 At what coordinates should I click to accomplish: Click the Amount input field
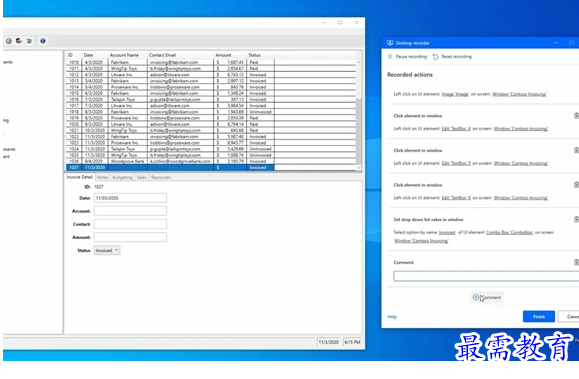point(130,237)
